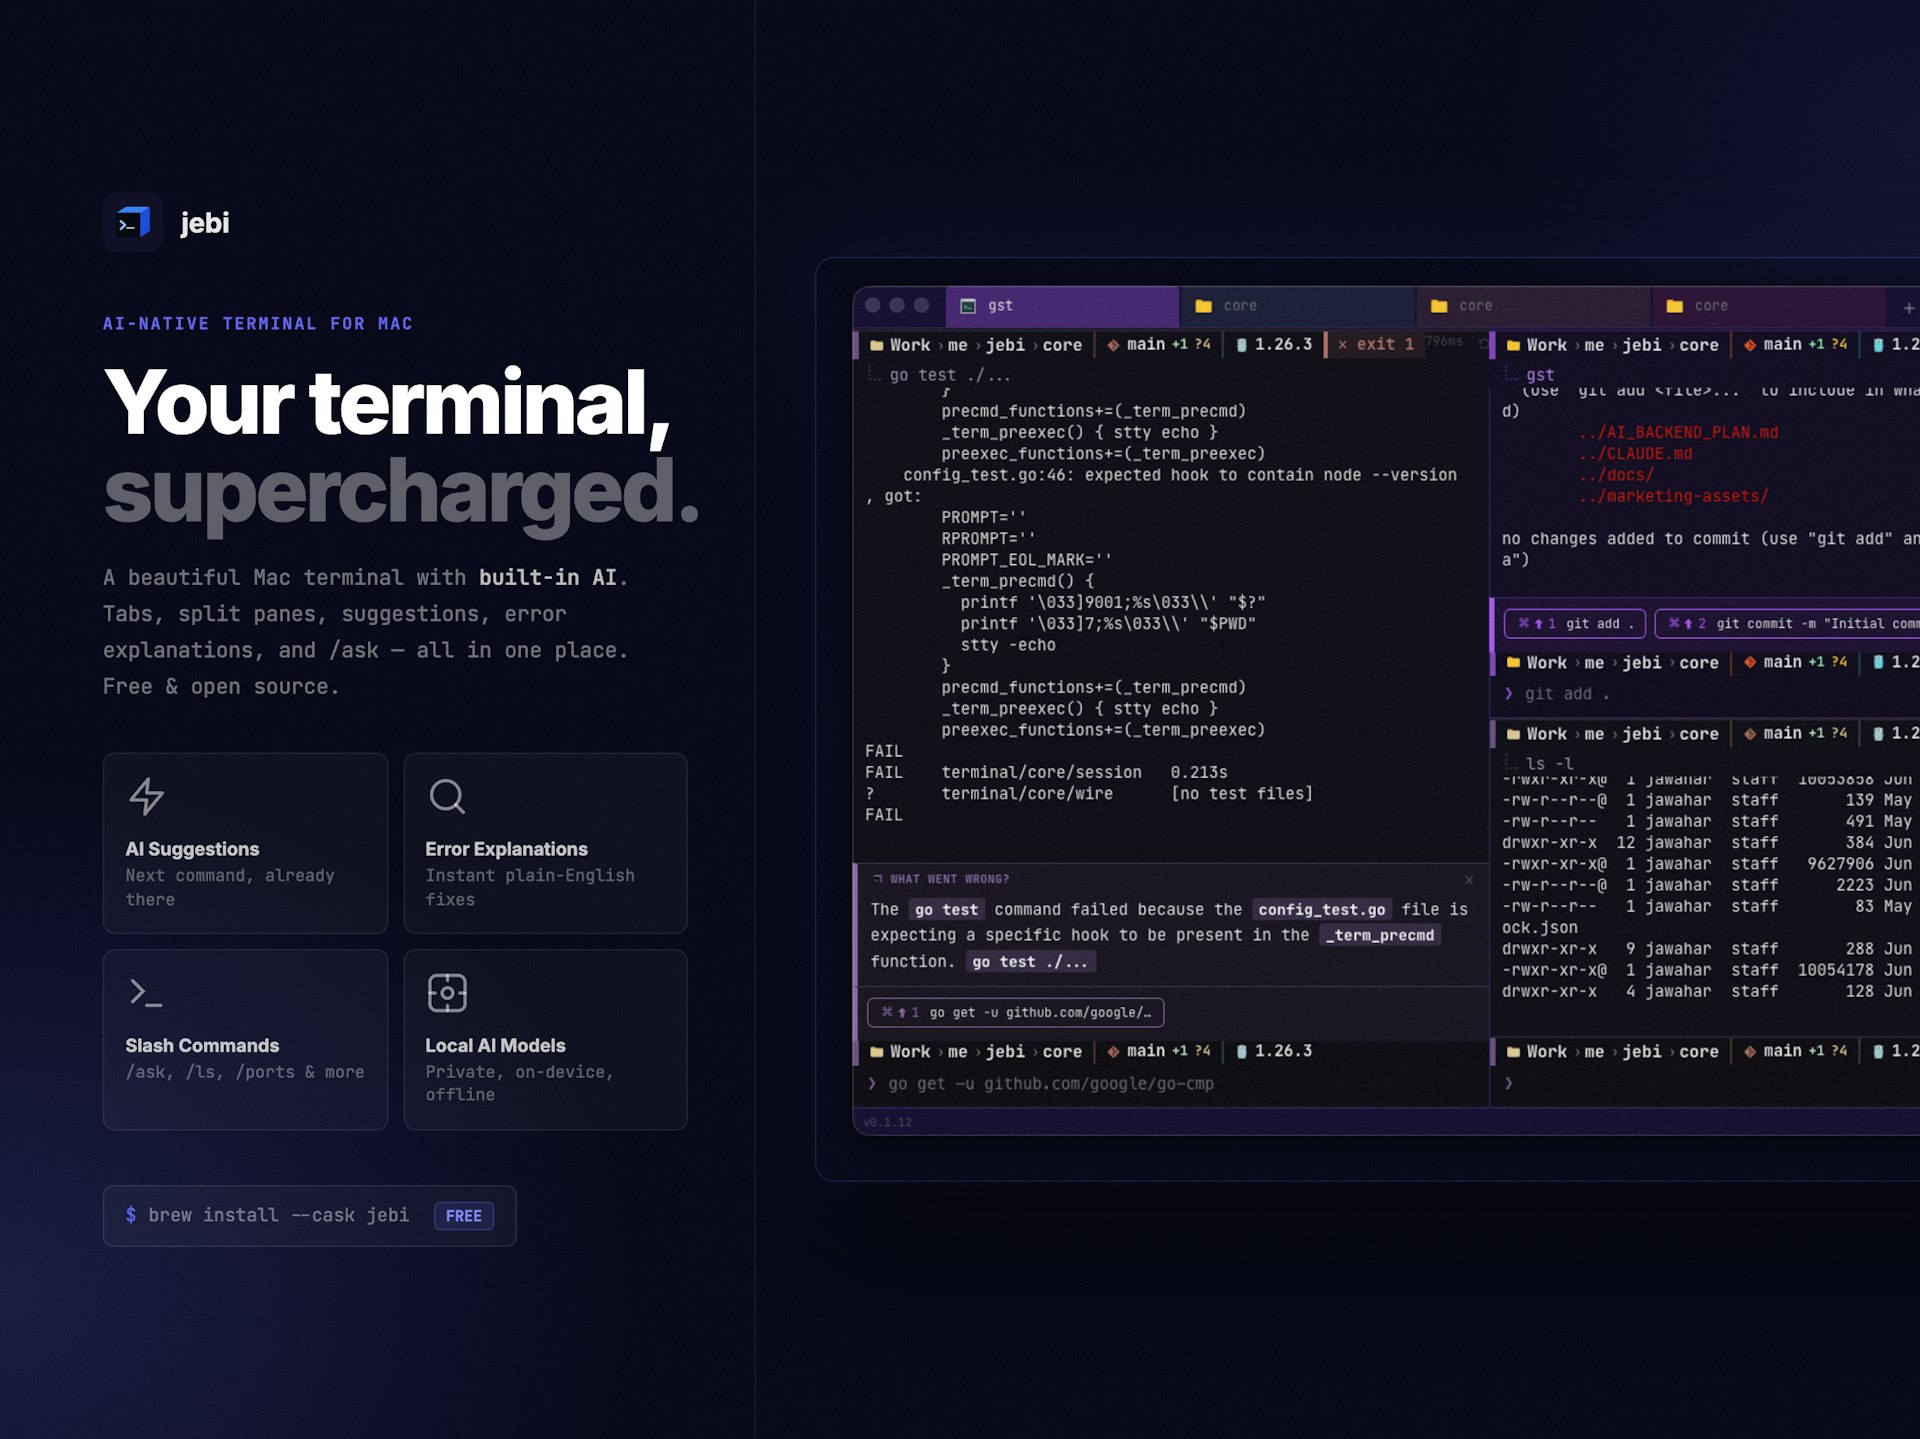Close the What Went Wrong panel
The width and height of the screenshot is (1920, 1439).
(1469, 880)
